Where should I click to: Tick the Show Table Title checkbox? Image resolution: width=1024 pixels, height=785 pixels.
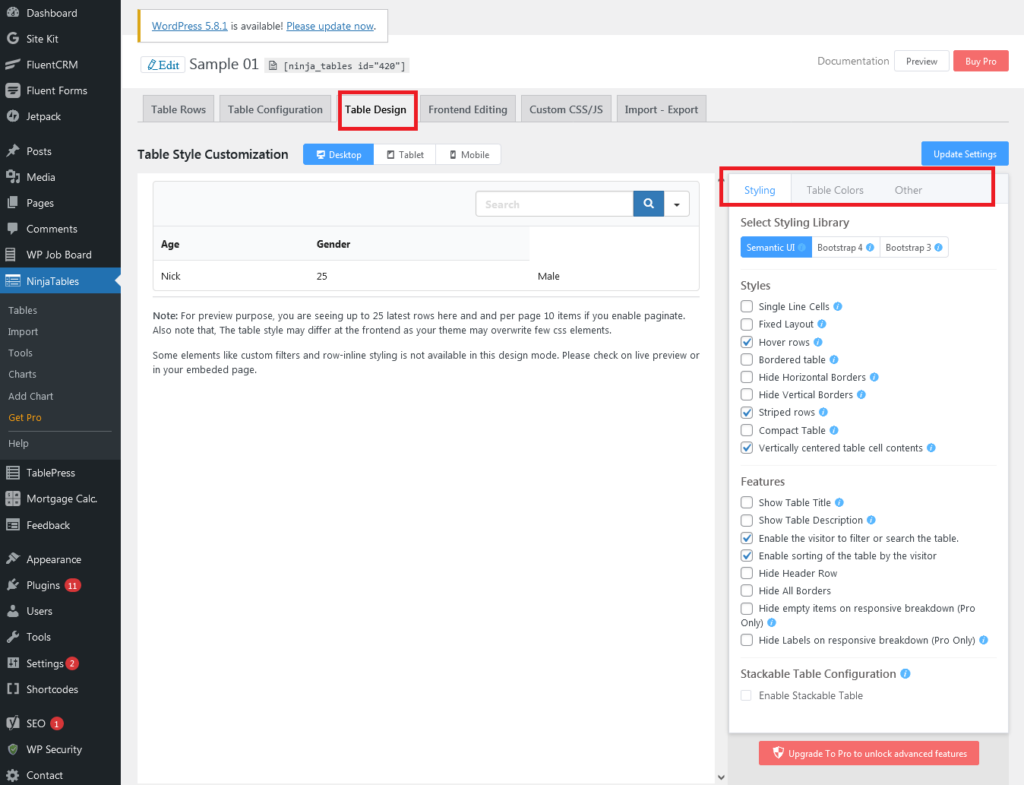point(747,503)
